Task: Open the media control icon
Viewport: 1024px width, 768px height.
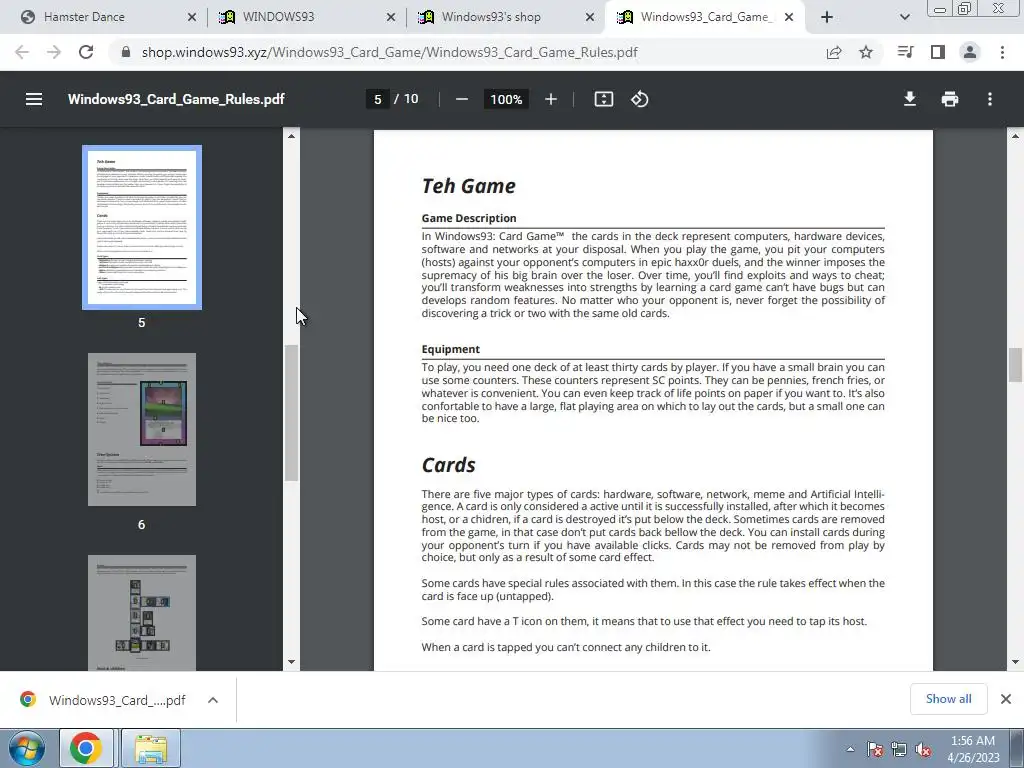Action: tap(905, 52)
